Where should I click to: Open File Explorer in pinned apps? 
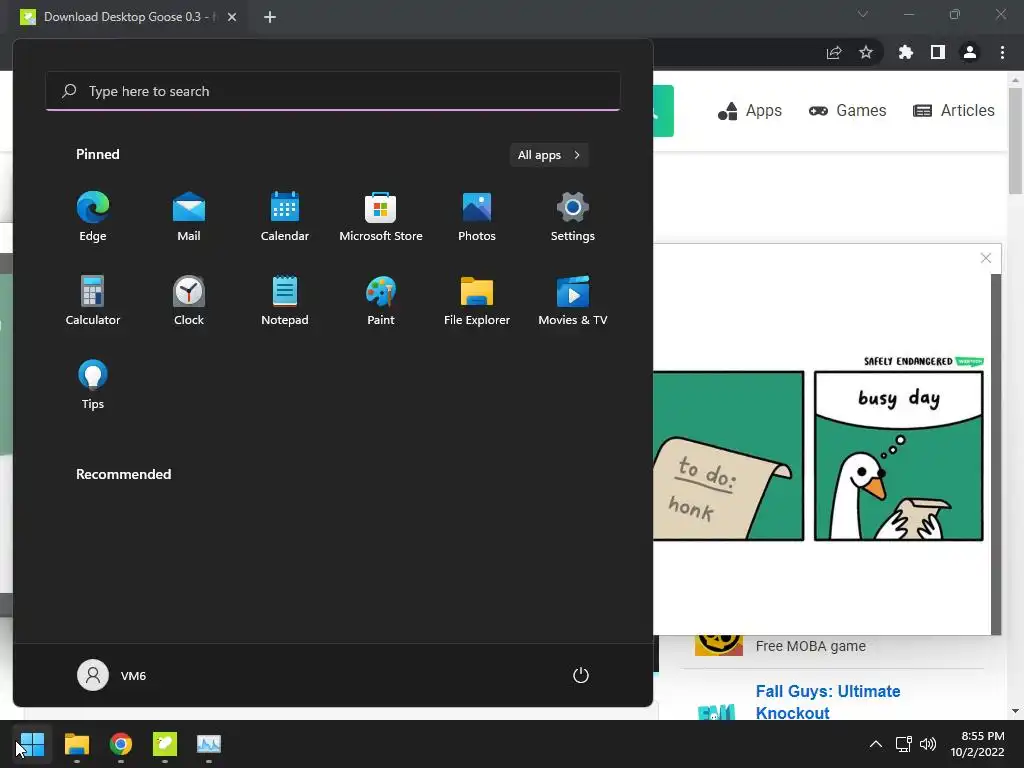click(x=477, y=300)
